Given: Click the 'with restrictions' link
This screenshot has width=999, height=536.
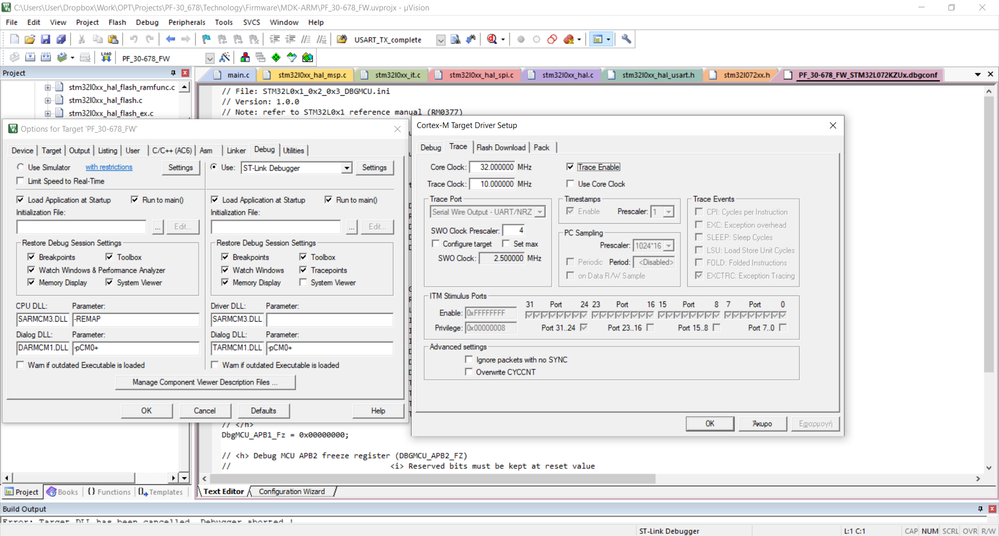Looking at the screenshot, I should (x=109, y=167).
